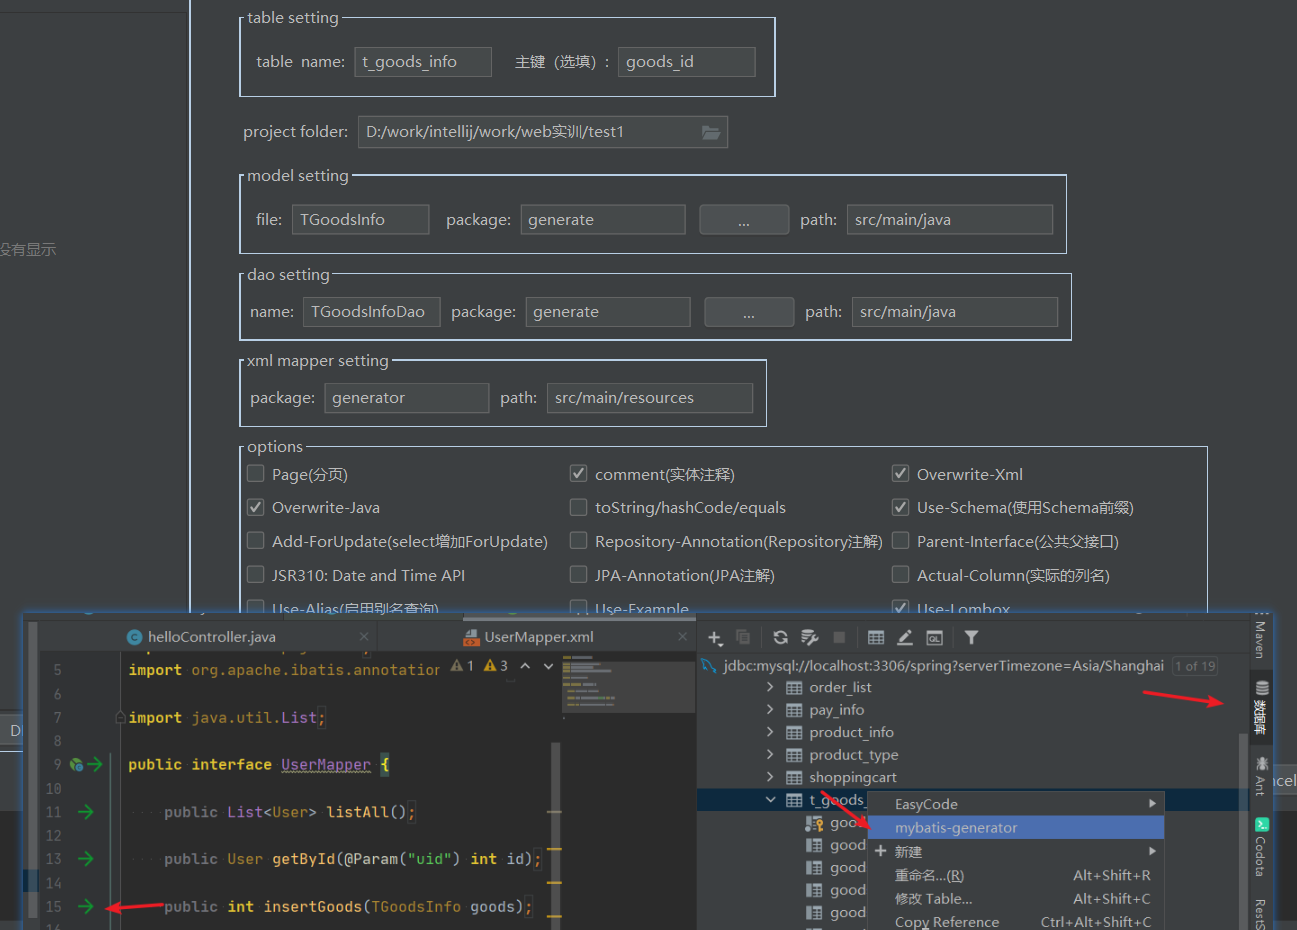Screen dimensions: 1297x930
Task: Open the 新建 submenu
Action: pos(1016,852)
